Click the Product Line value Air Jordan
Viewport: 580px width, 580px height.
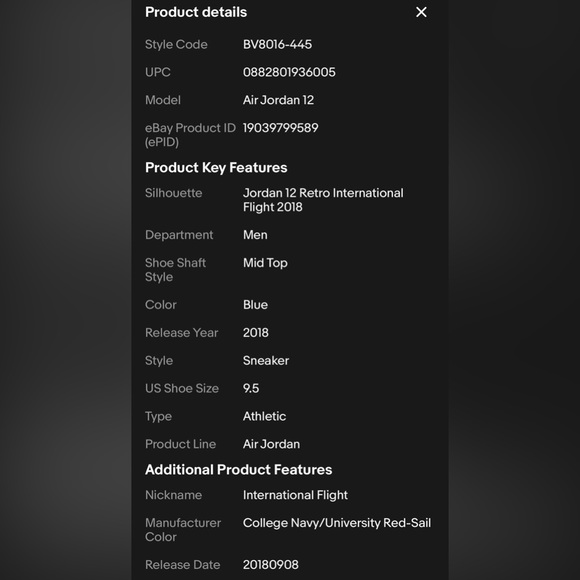[271, 444]
